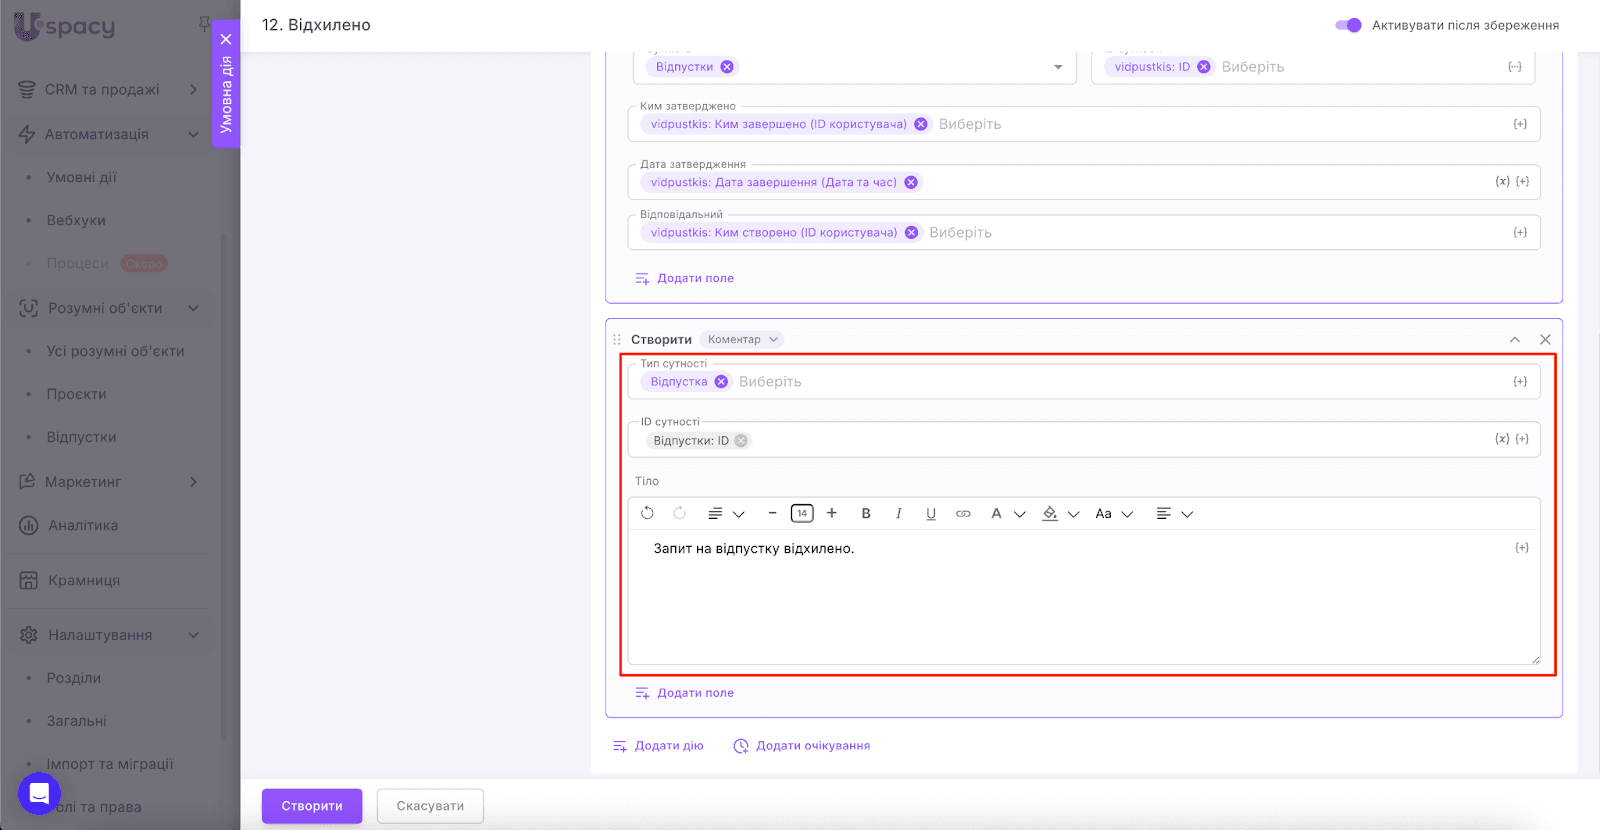Image resolution: width=1600 pixels, height=830 pixels.
Task: Open Вебхуки in sidebar
Action: click(x=76, y=220)
